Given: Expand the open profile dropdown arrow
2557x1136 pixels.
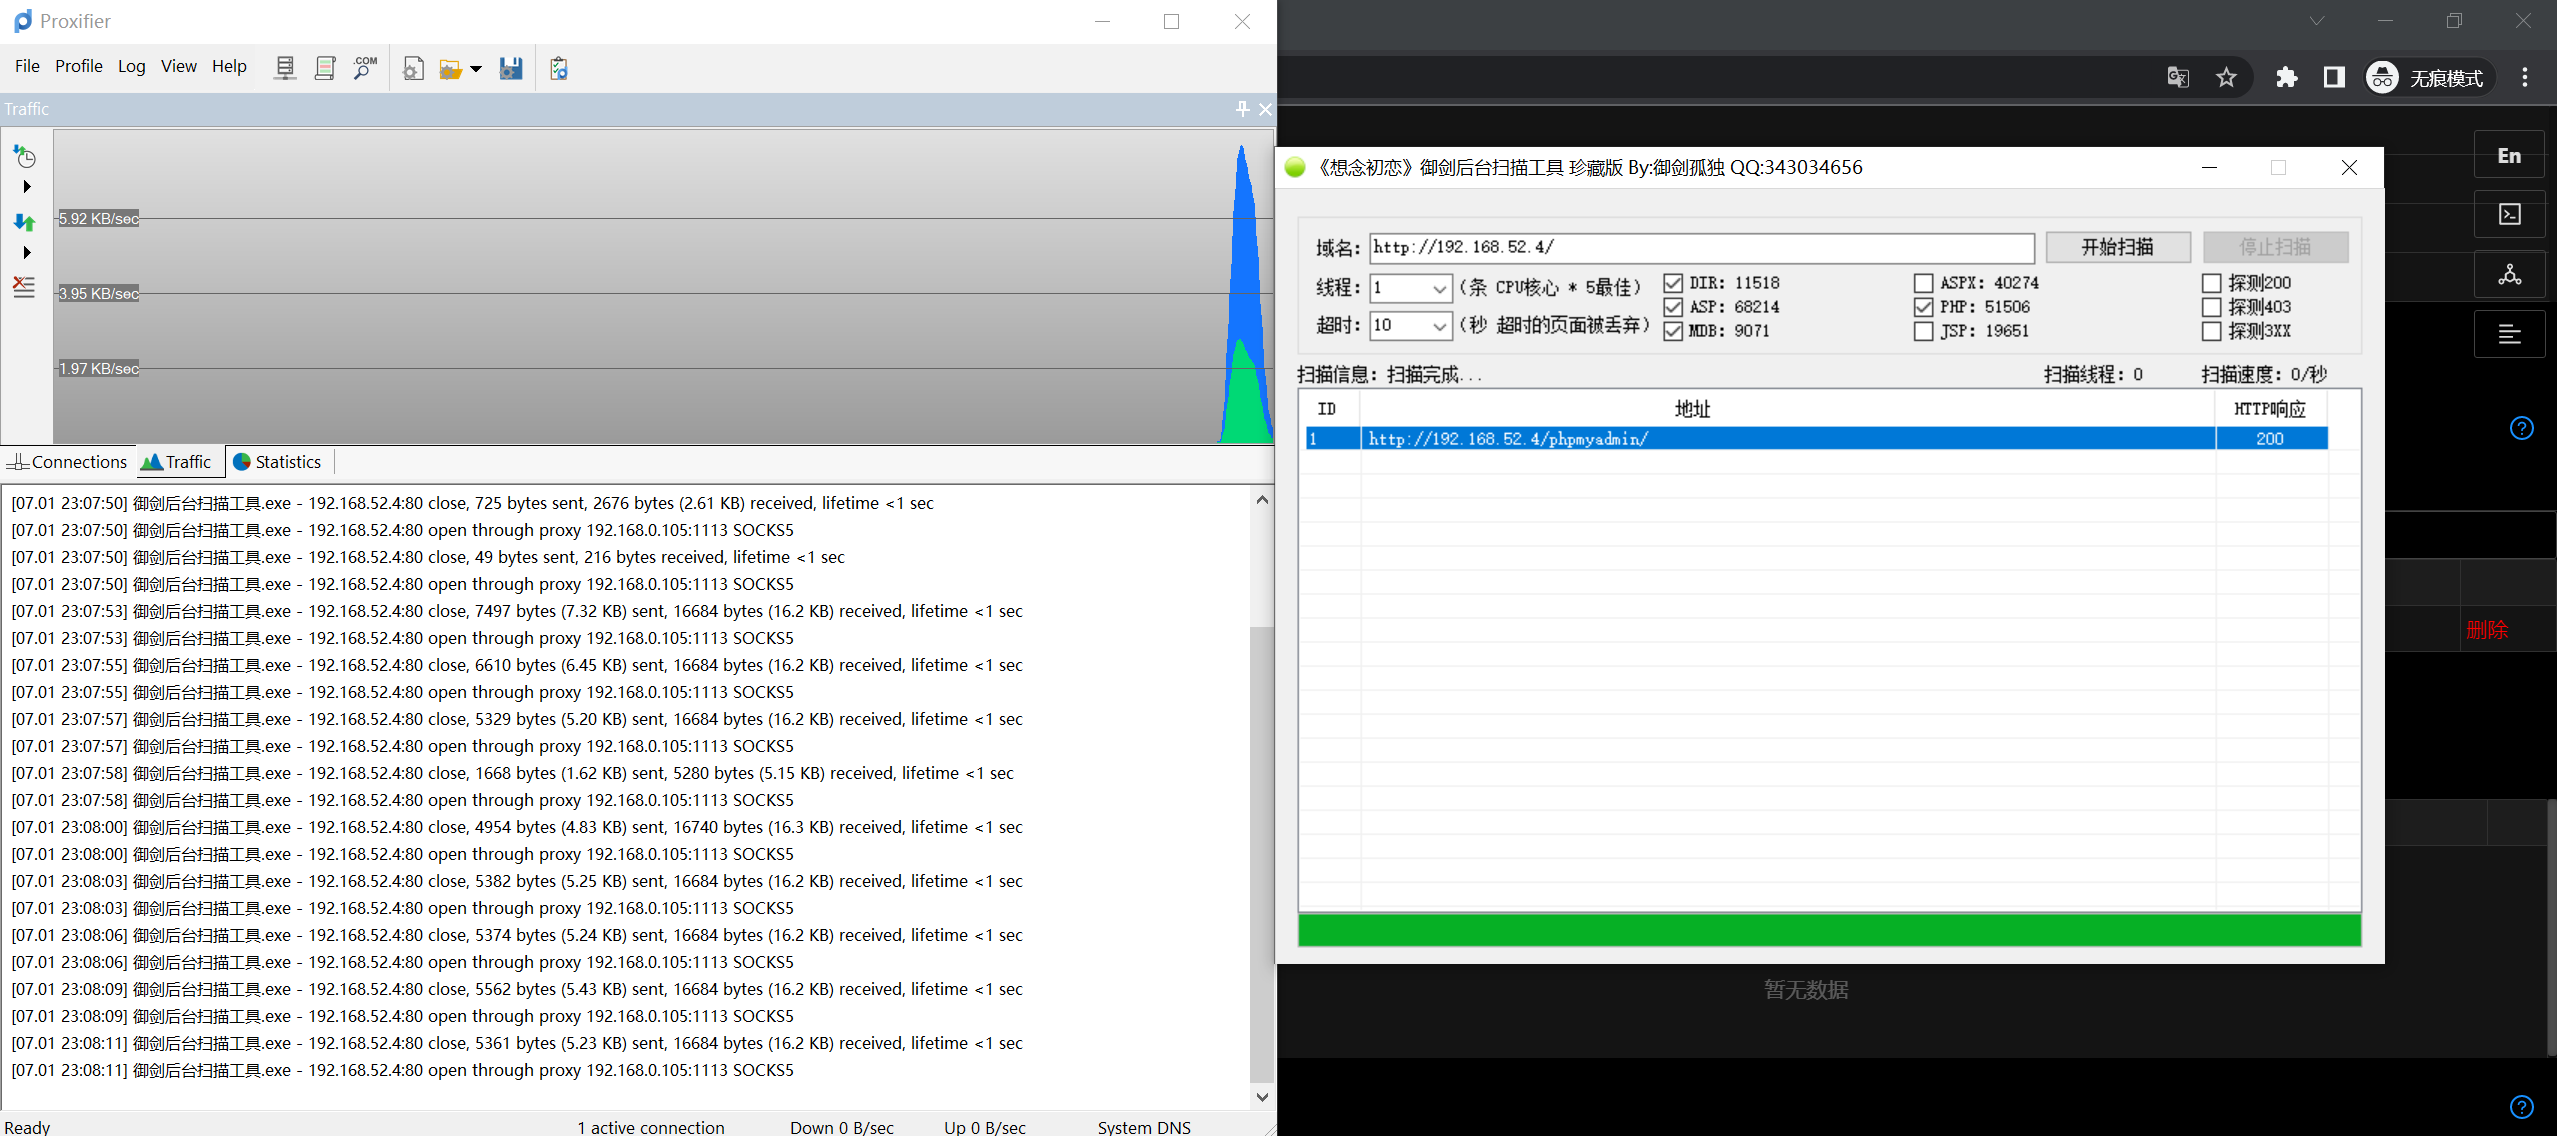Looking at the screenshot, I should 476,69.
